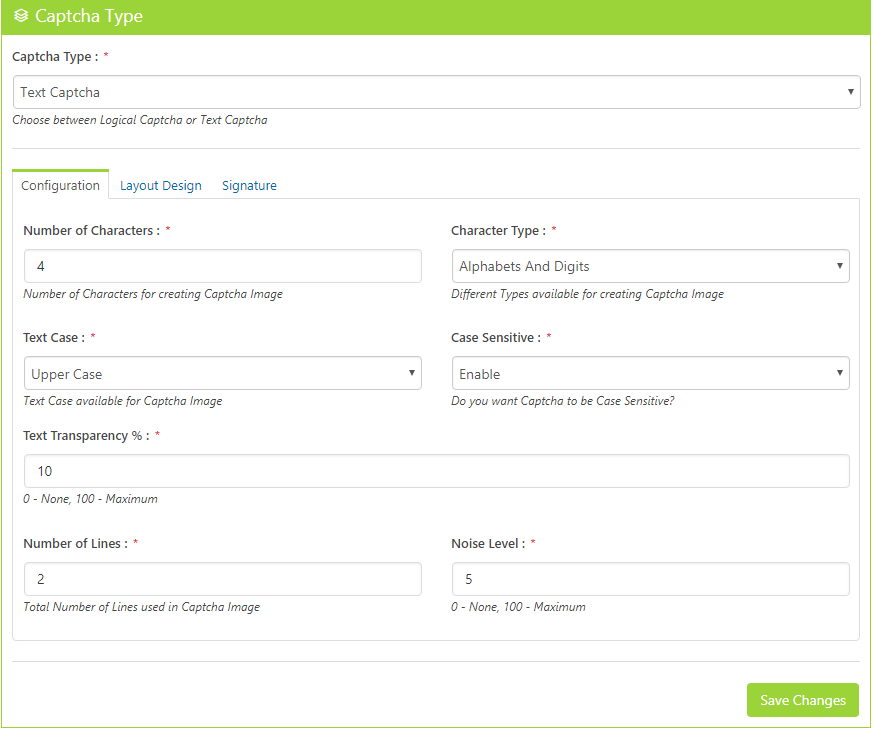The width and height of the screenshot is (873, 729).
Task: Select the Signature tab
Action: click(x=249, y=186)
